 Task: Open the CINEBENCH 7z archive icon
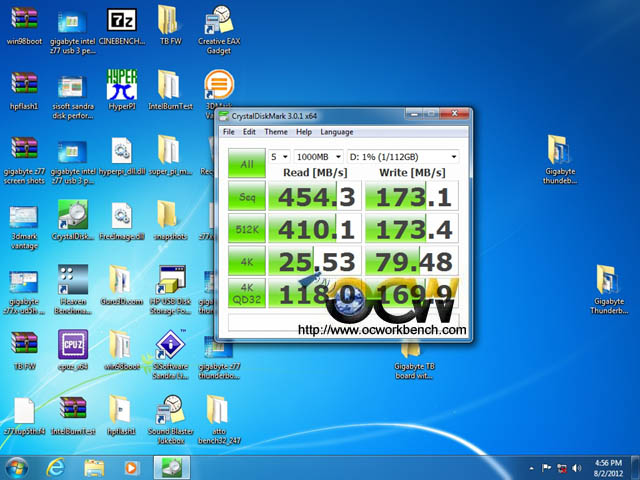pos(122,20)
